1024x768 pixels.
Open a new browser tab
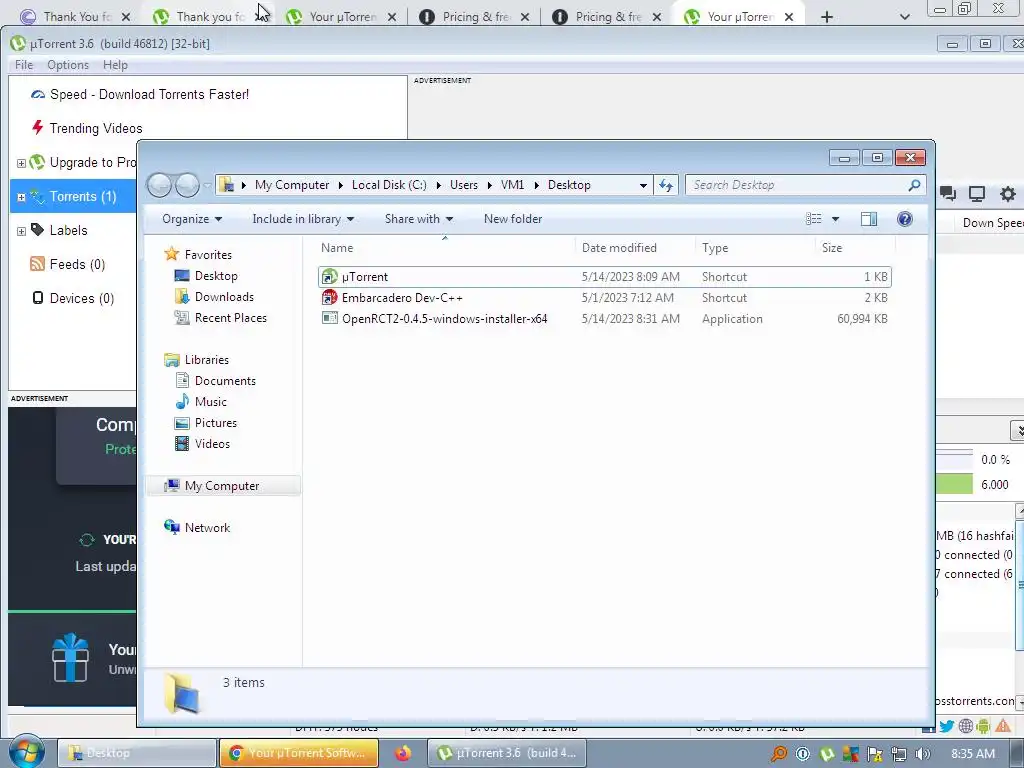827,17
